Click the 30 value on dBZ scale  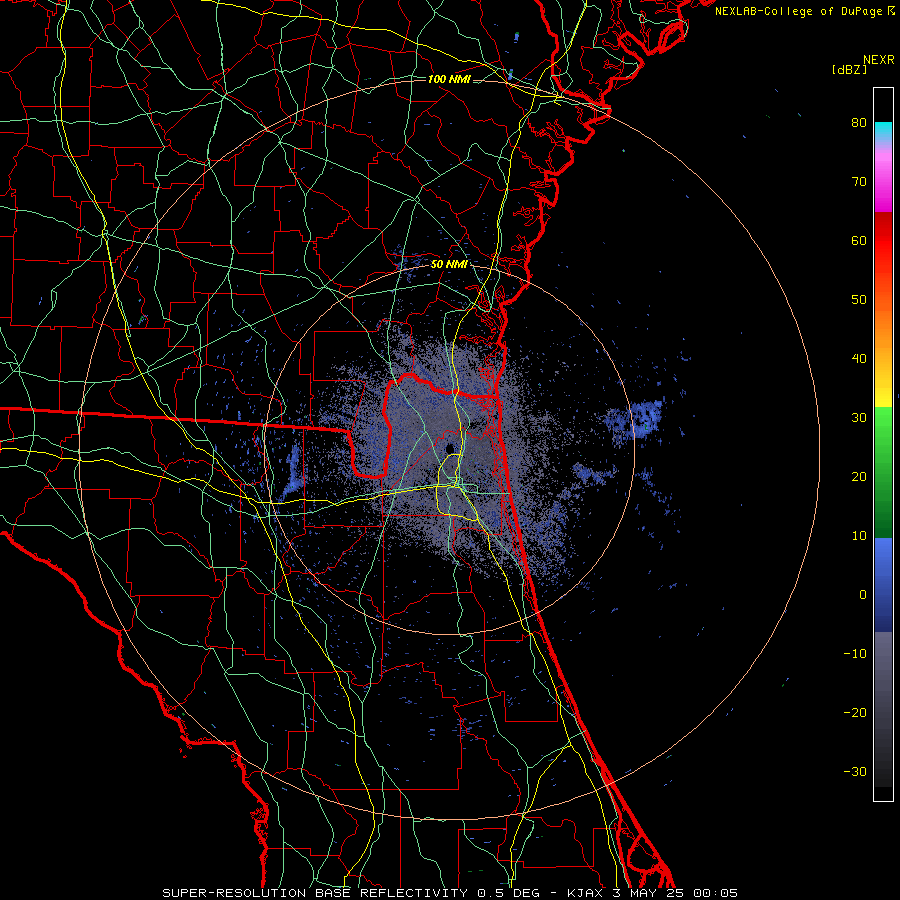click(x=859, y=418)
